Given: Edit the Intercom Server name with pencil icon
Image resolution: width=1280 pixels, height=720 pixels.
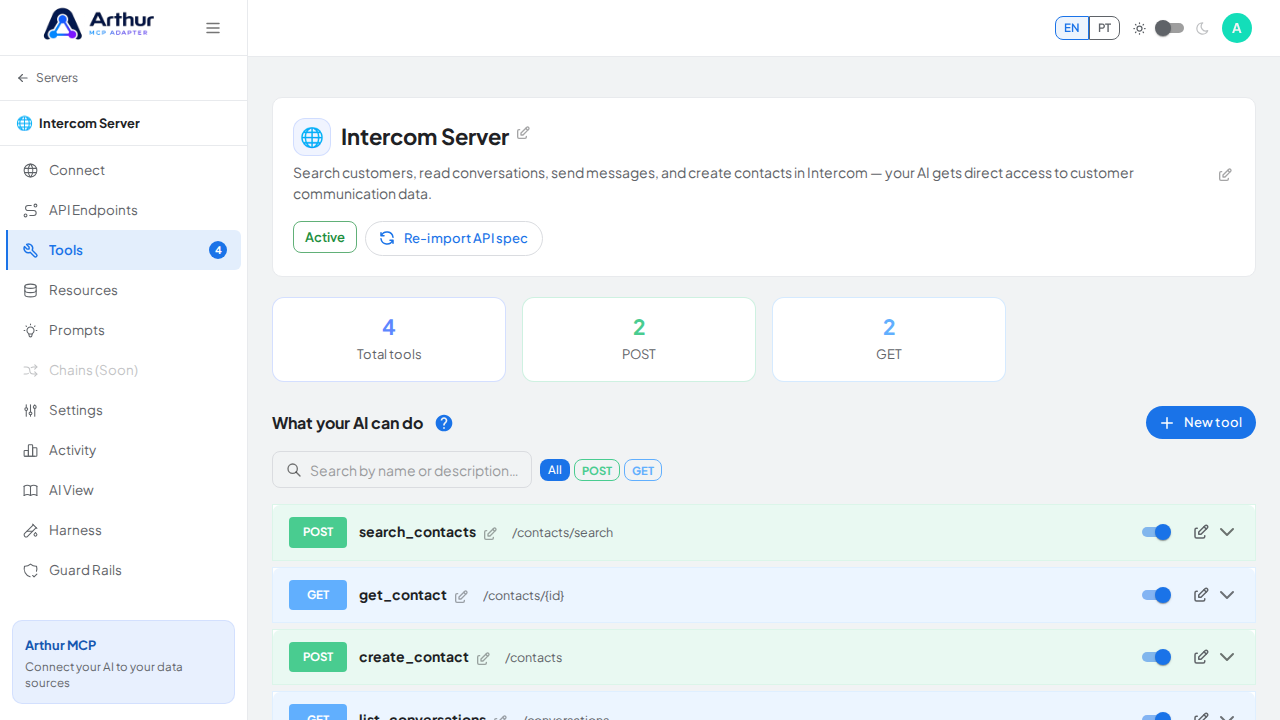Looking at the screenshot, I should (523, 133).
